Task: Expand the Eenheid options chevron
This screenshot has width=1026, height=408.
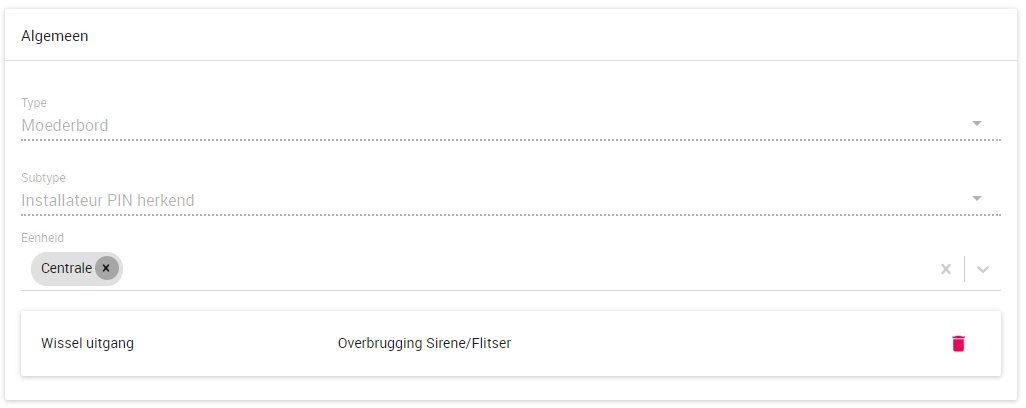Action: 983,269
